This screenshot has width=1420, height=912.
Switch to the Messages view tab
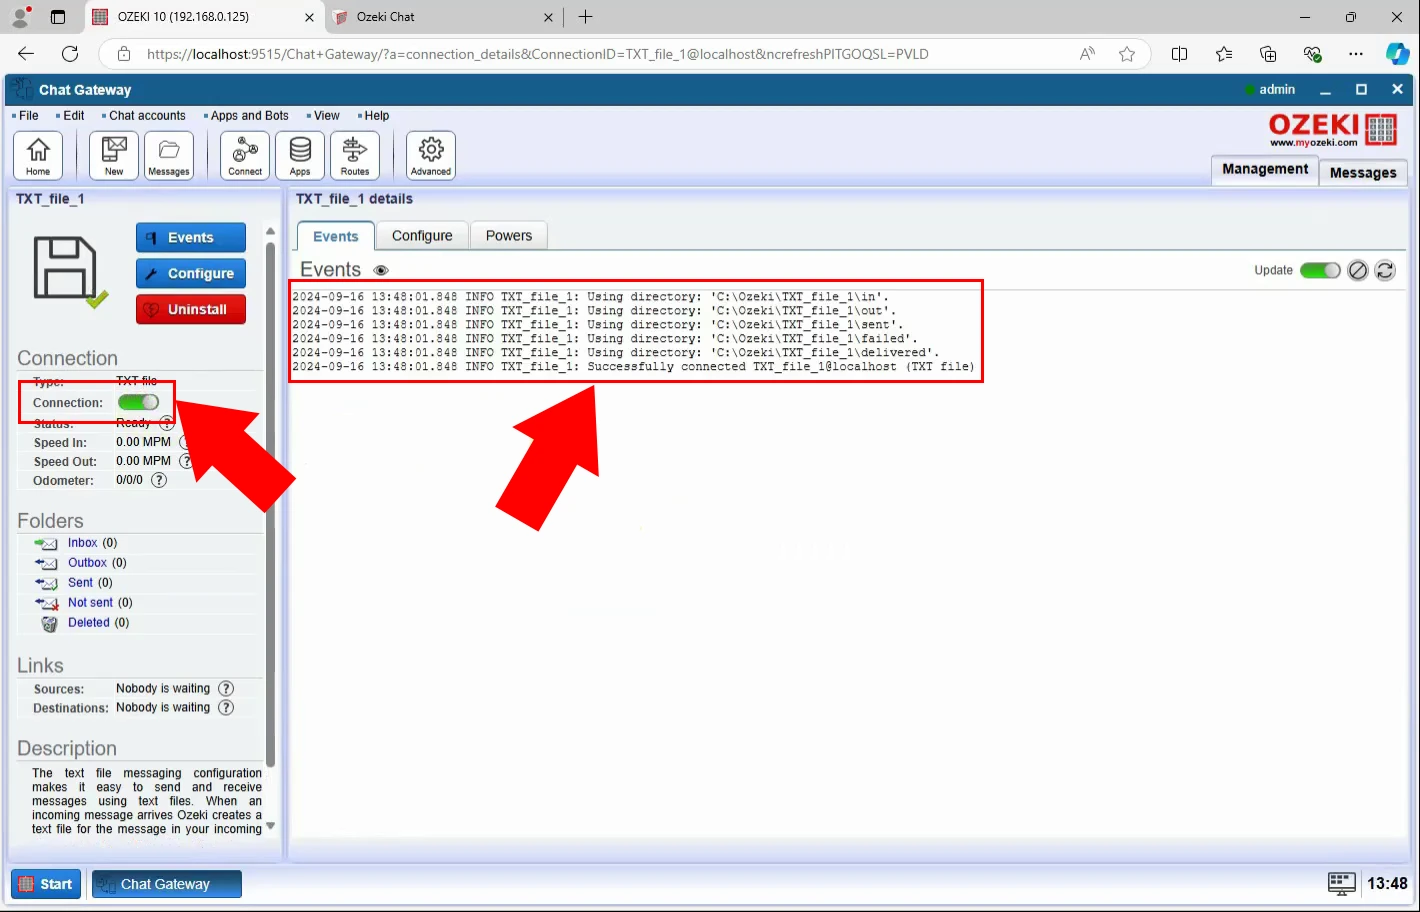point(1363,172)
